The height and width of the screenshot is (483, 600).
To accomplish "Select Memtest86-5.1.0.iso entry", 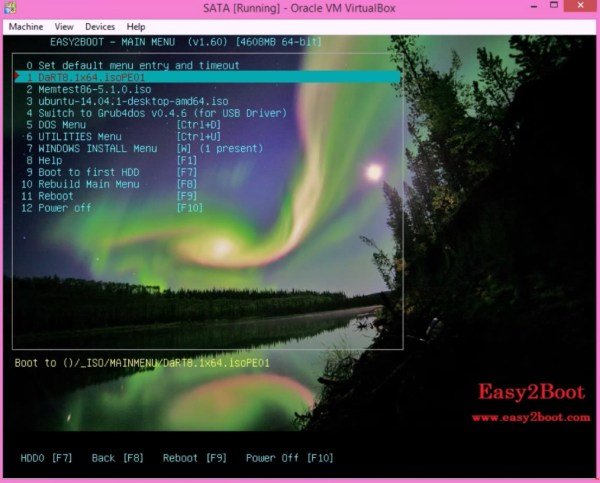I will pyautogui.click(x=89, y=89).
